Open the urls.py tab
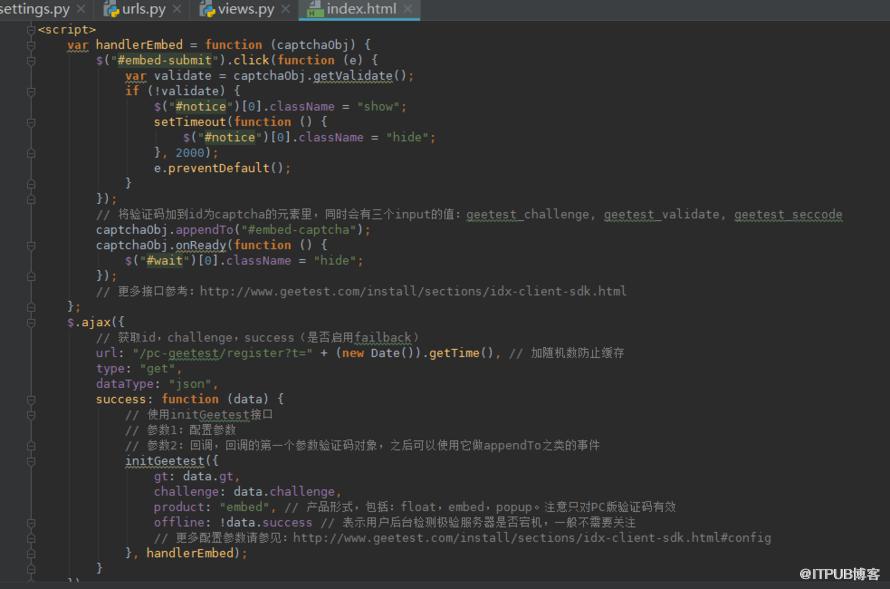 [144, 9]
